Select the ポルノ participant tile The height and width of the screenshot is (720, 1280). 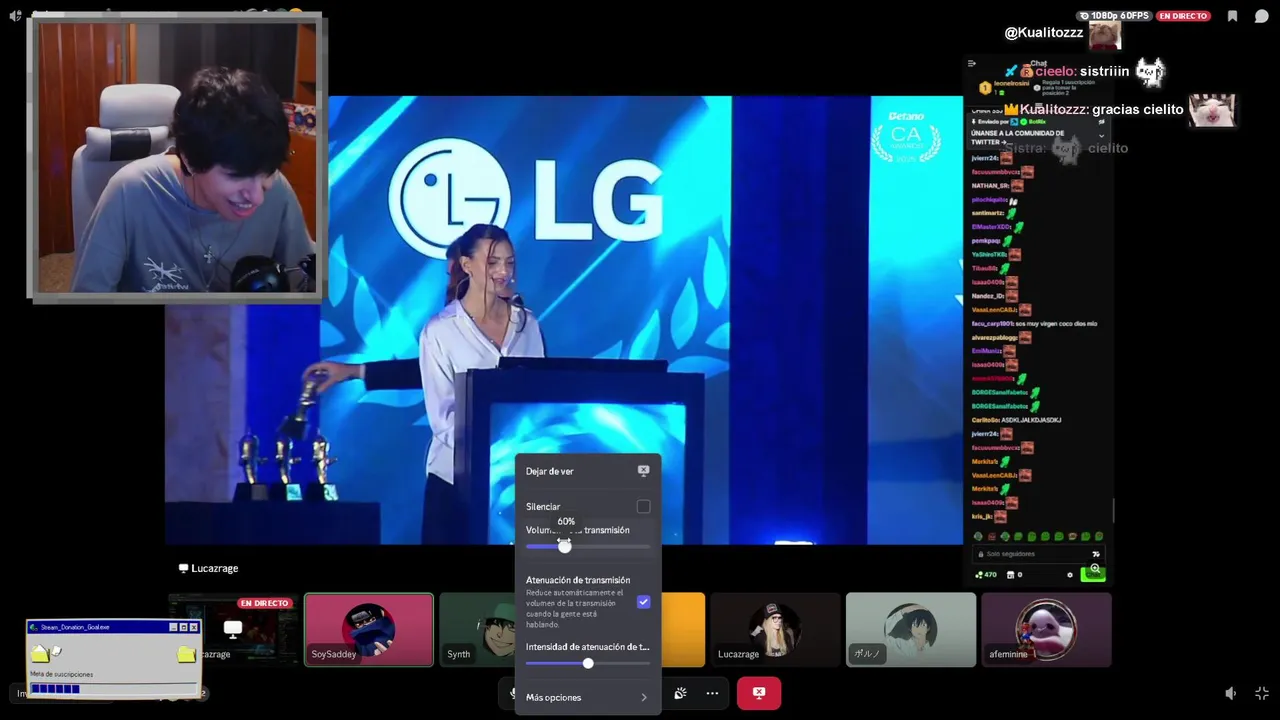click(x=911, y=630)
